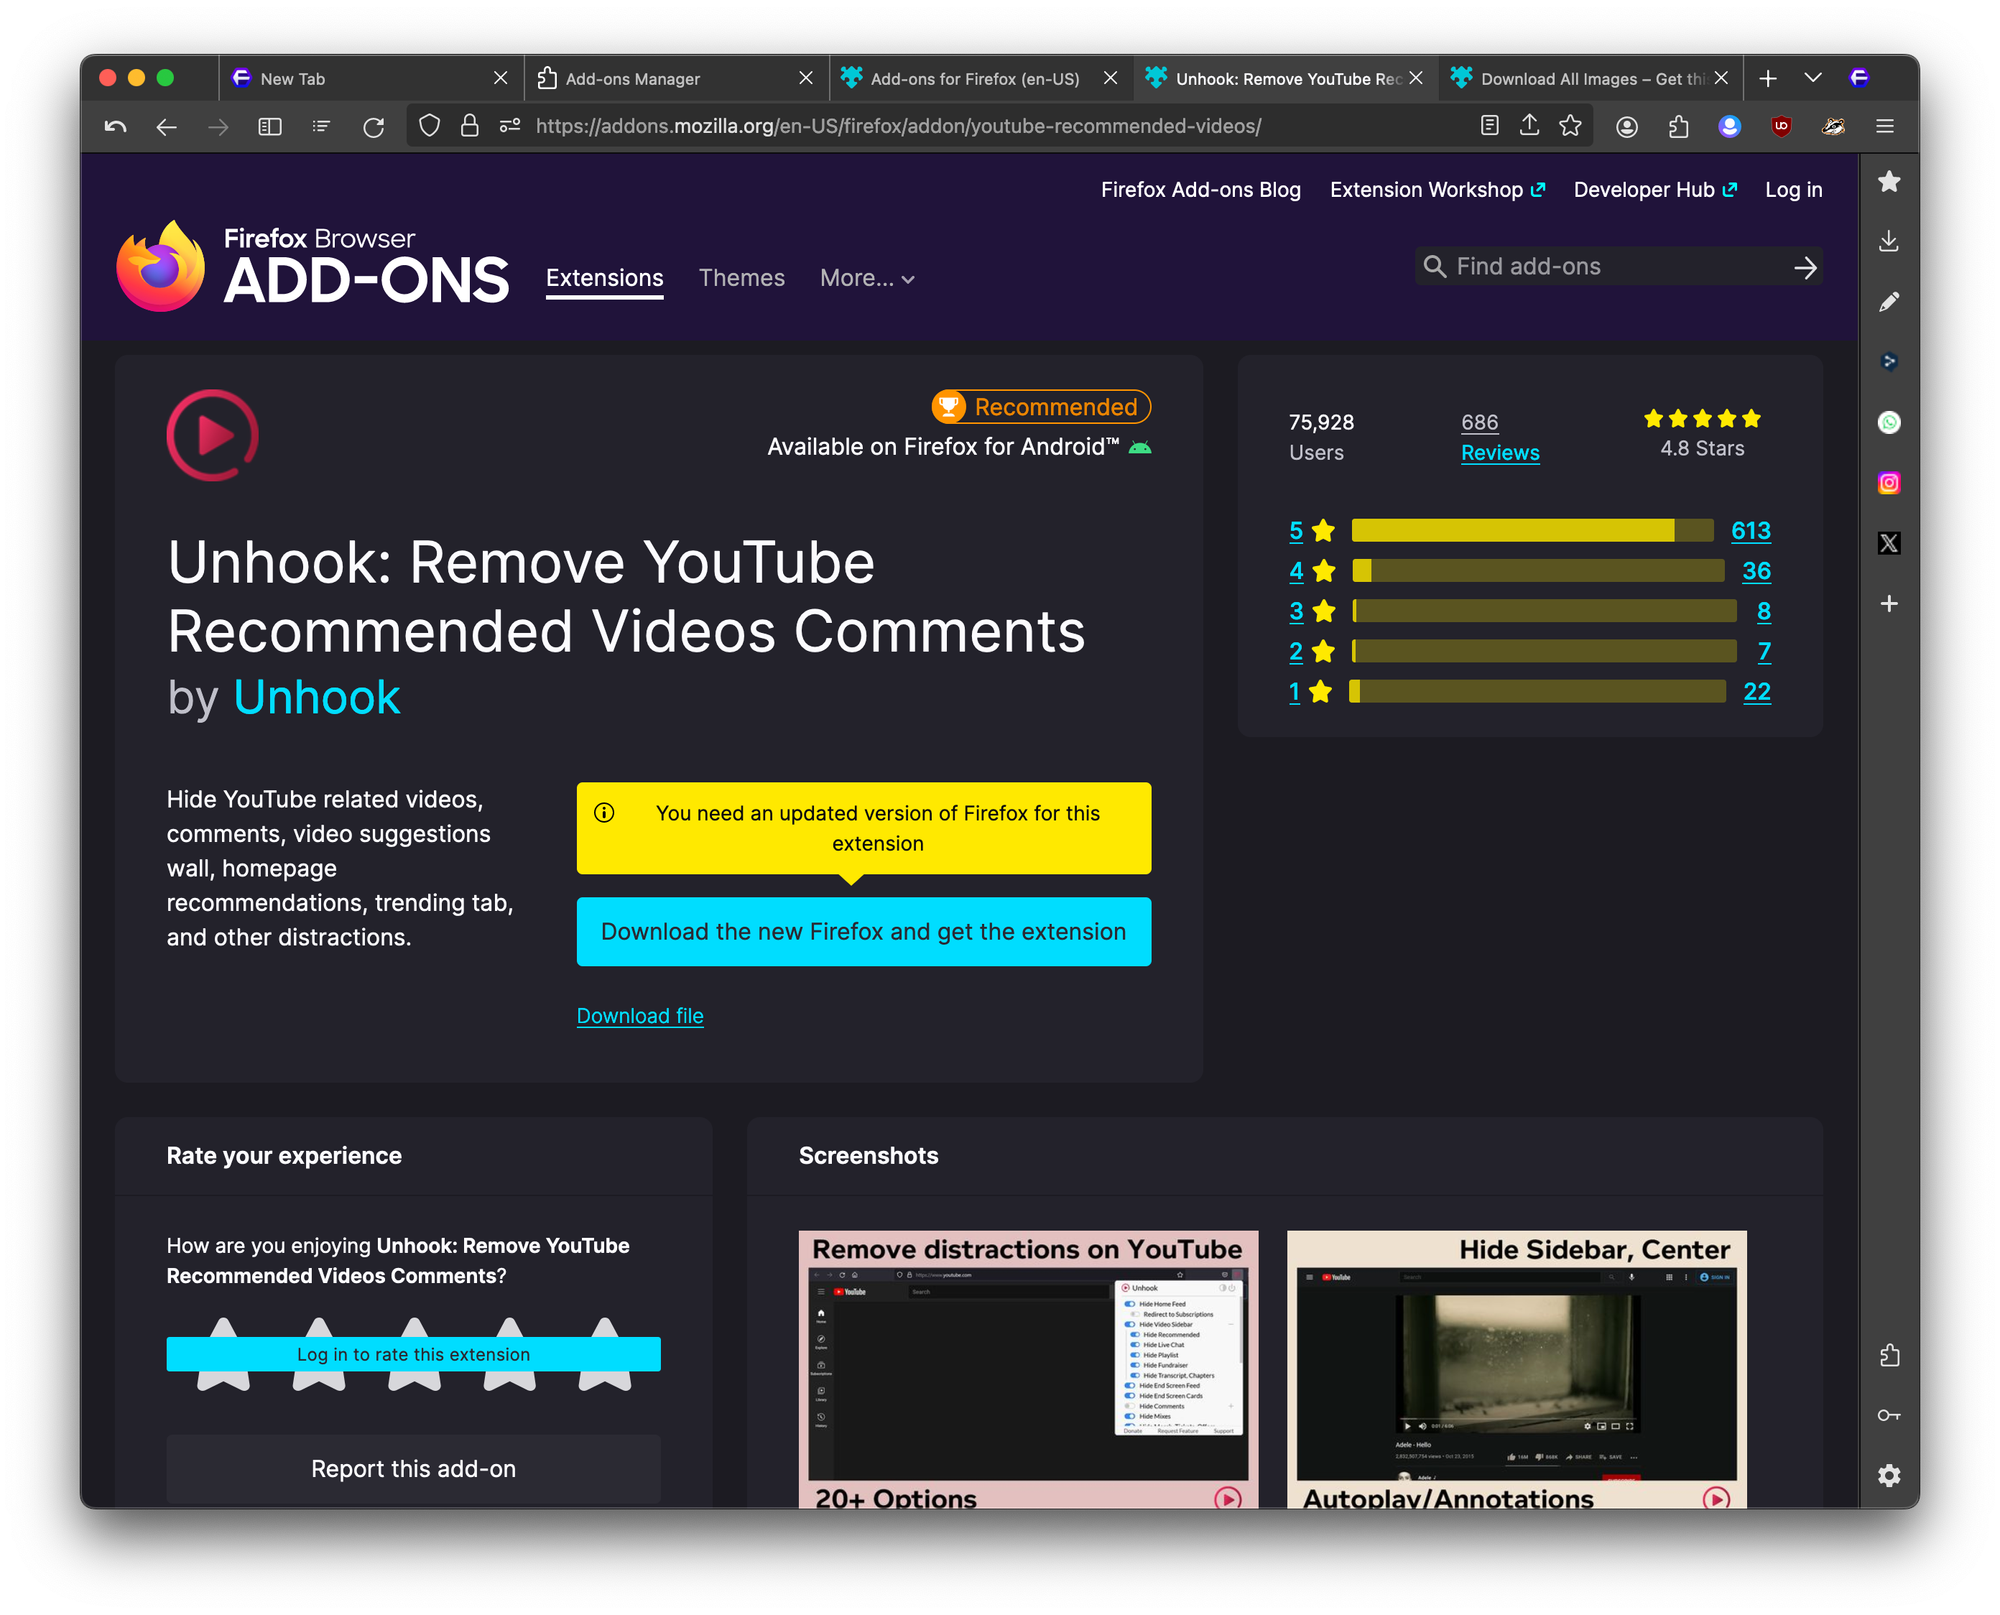Add a new sidebar panel with plus

(x=1889, y=604)
